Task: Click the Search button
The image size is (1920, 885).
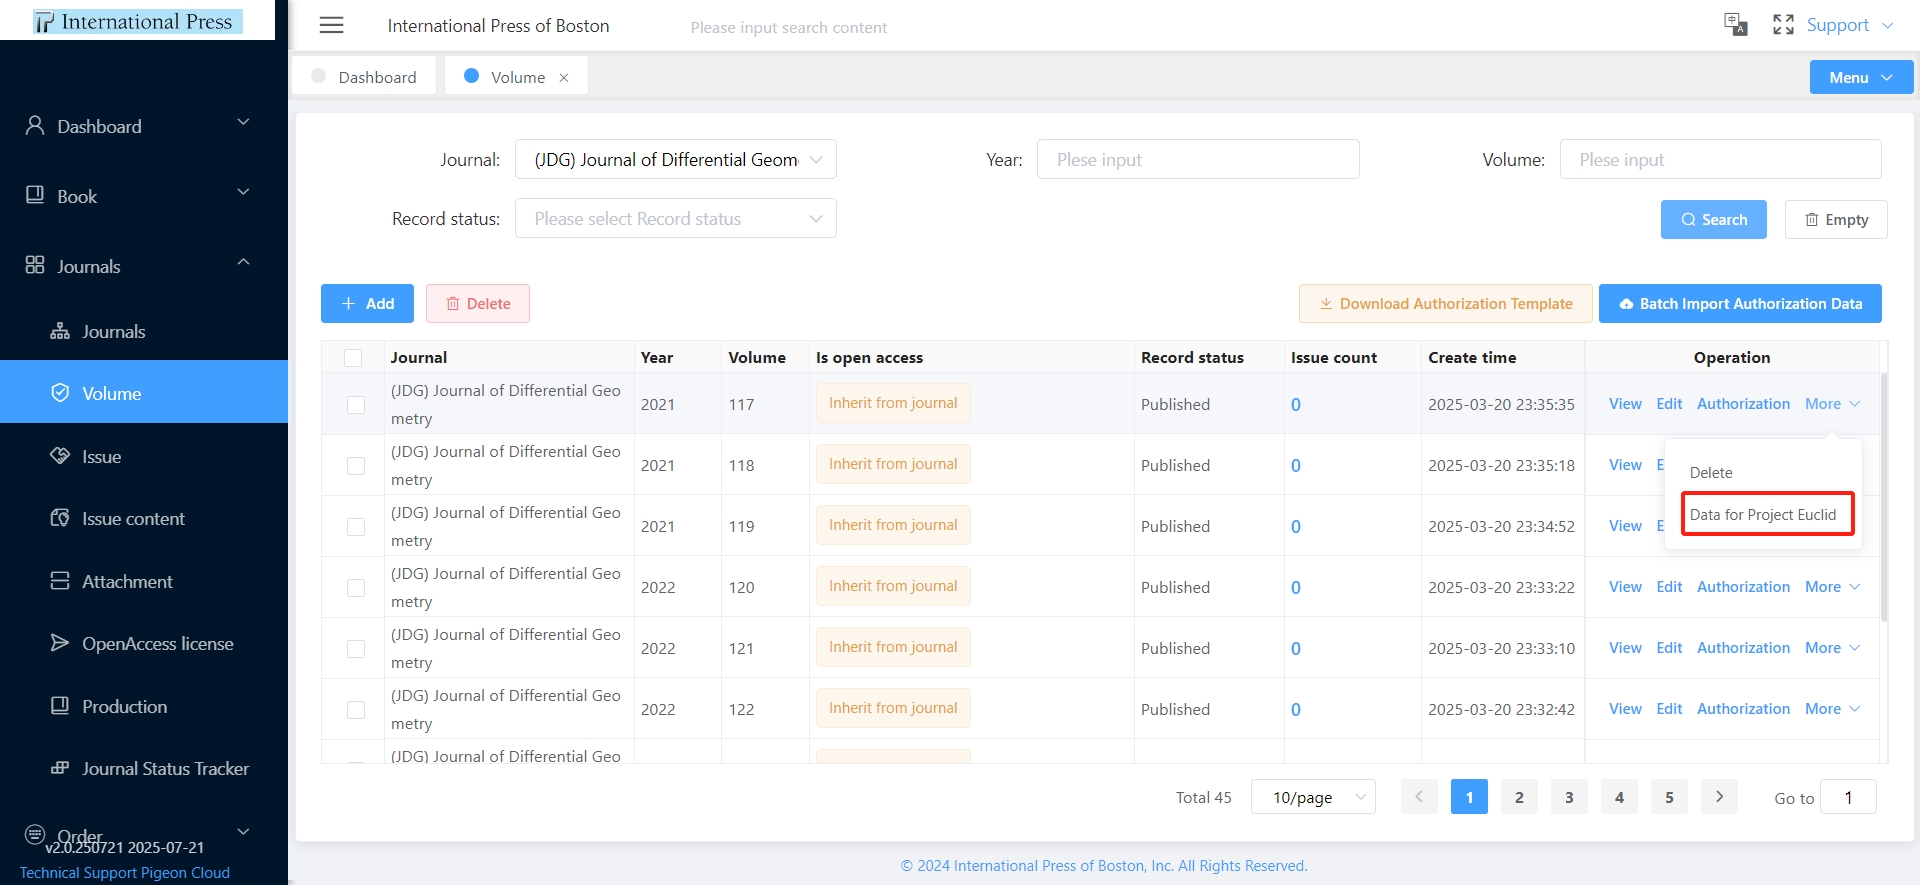Action: click(x=1714, y=219)
